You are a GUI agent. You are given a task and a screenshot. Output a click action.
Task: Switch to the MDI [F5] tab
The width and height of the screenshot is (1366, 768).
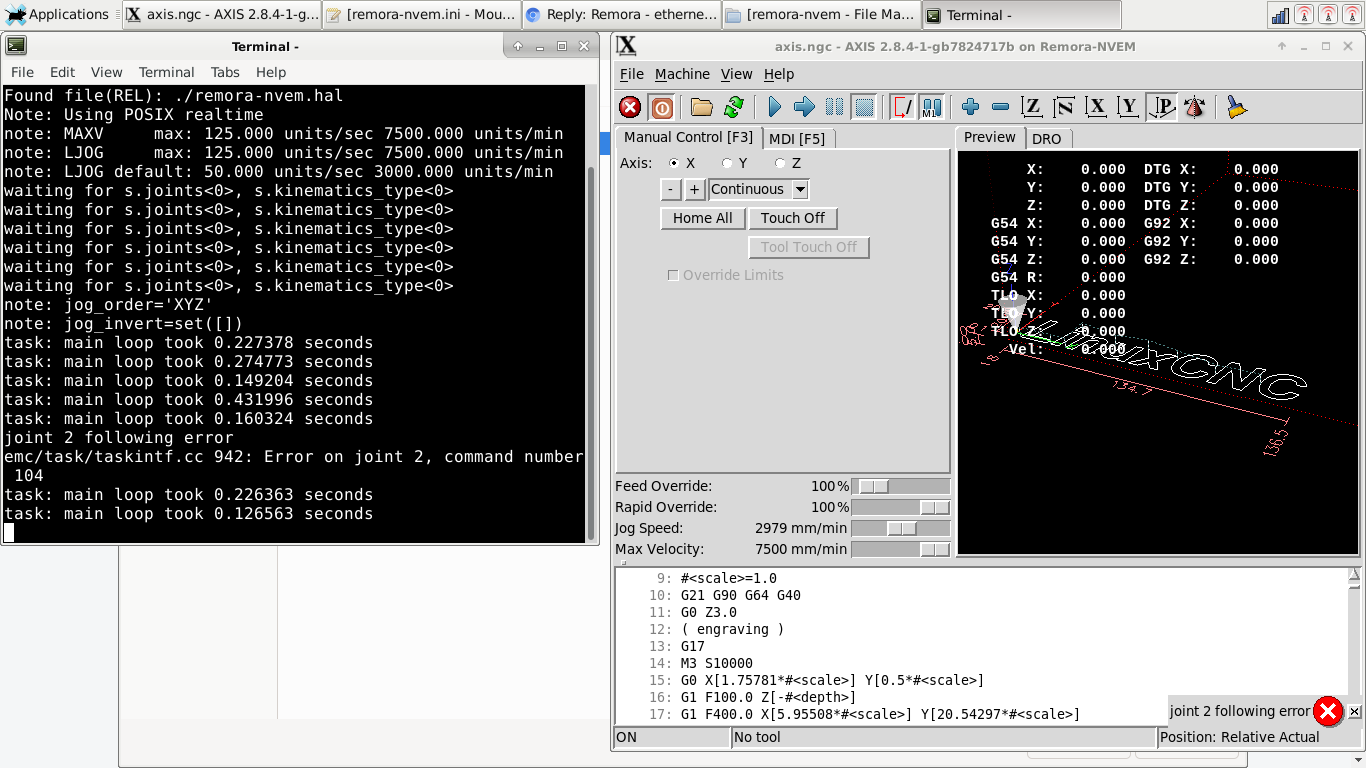click(797, 138)
